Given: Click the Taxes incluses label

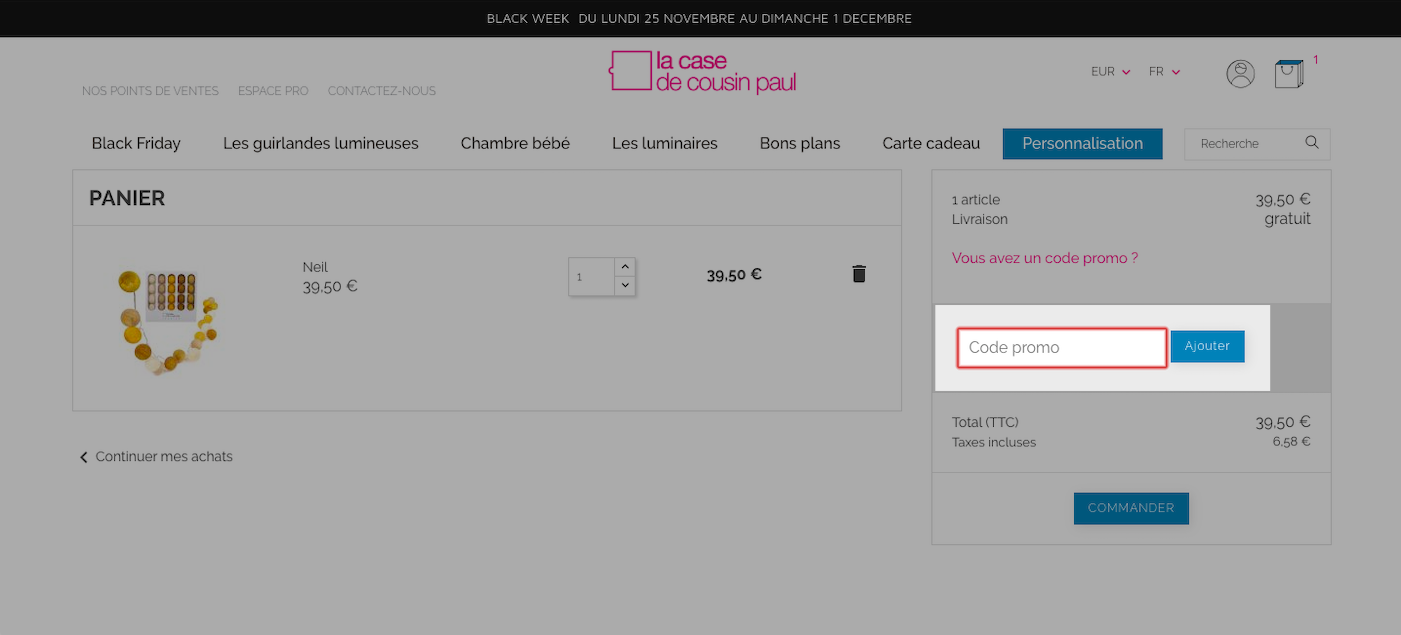Looking at the screenshot, I should (x=994, y=442).
